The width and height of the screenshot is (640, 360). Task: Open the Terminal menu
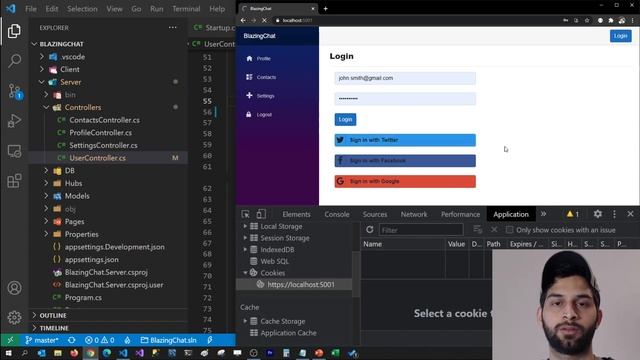click(x=186, y=9)
